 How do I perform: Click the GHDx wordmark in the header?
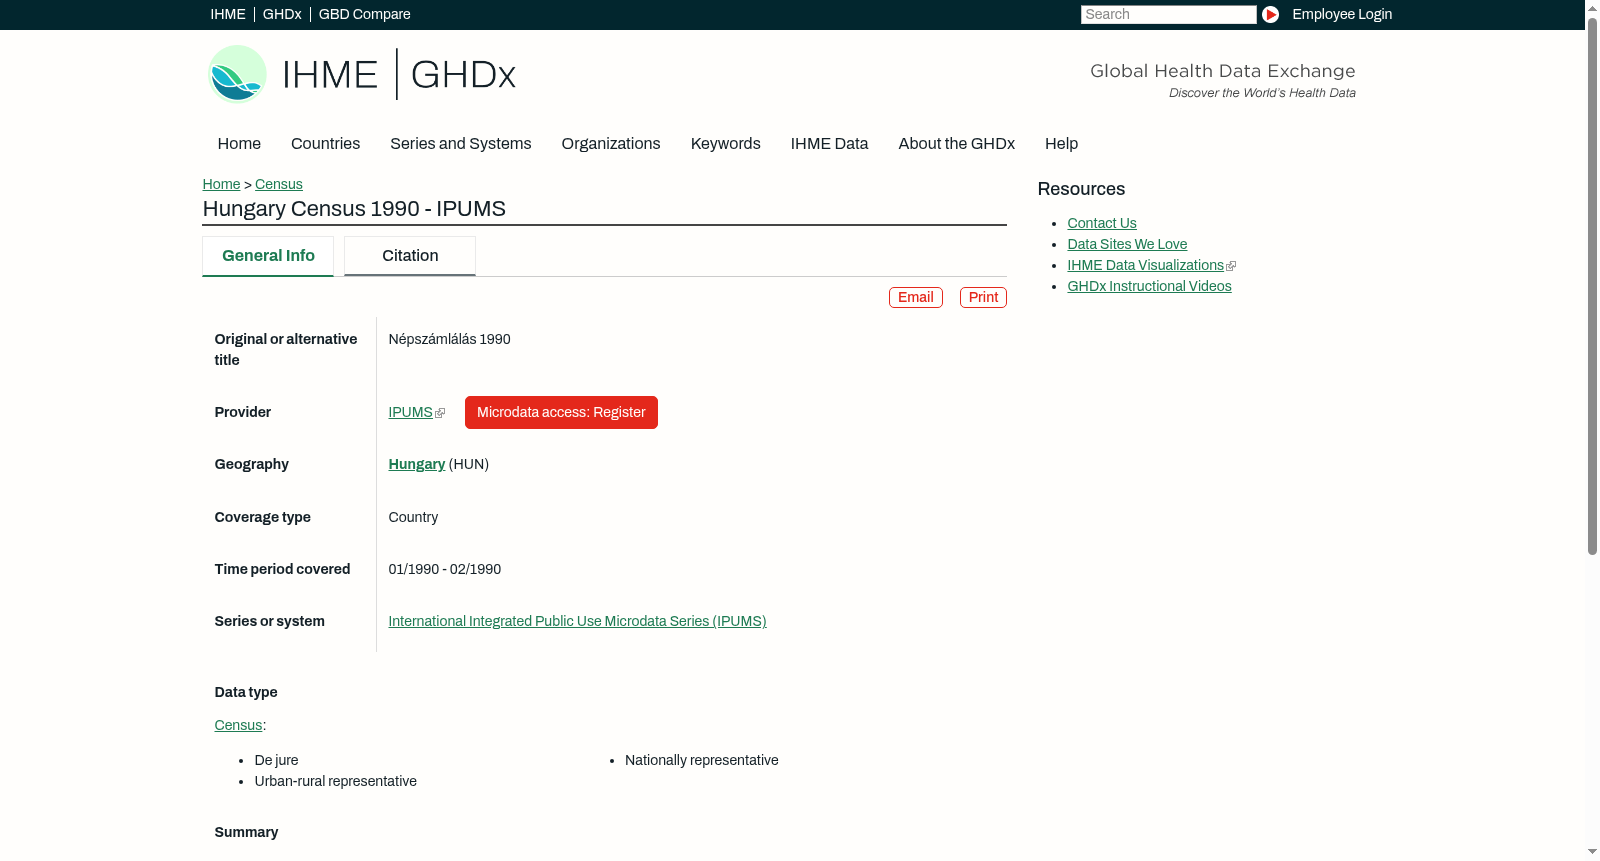coord(463,75)
